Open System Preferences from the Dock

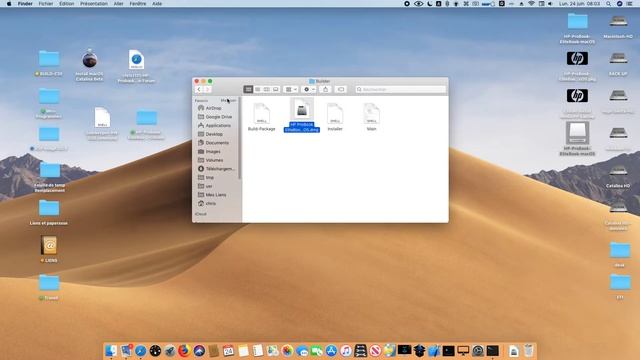coord(478,350)
